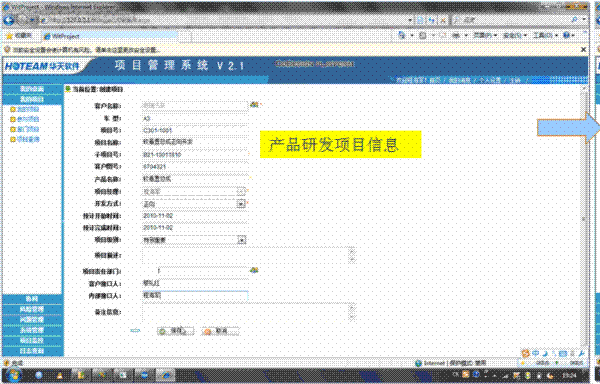Open the print options dropdown arrow
Image resolution: width=600 pixels, height=384 pixels.
[466, 36]
